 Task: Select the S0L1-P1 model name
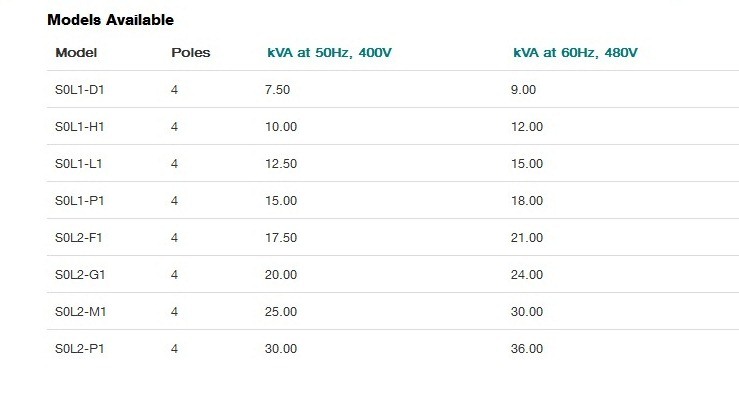click(x=80, y=201)
